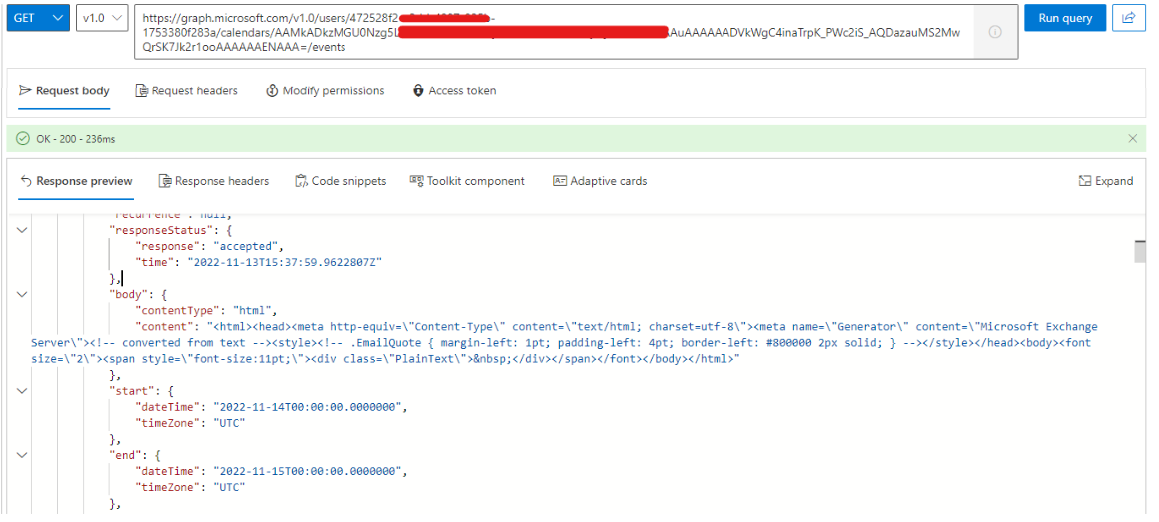Image resolution: width=1159 pixels, height=522 pixels.
Task: Open Code snippets tab
Action: pos(340,181)
